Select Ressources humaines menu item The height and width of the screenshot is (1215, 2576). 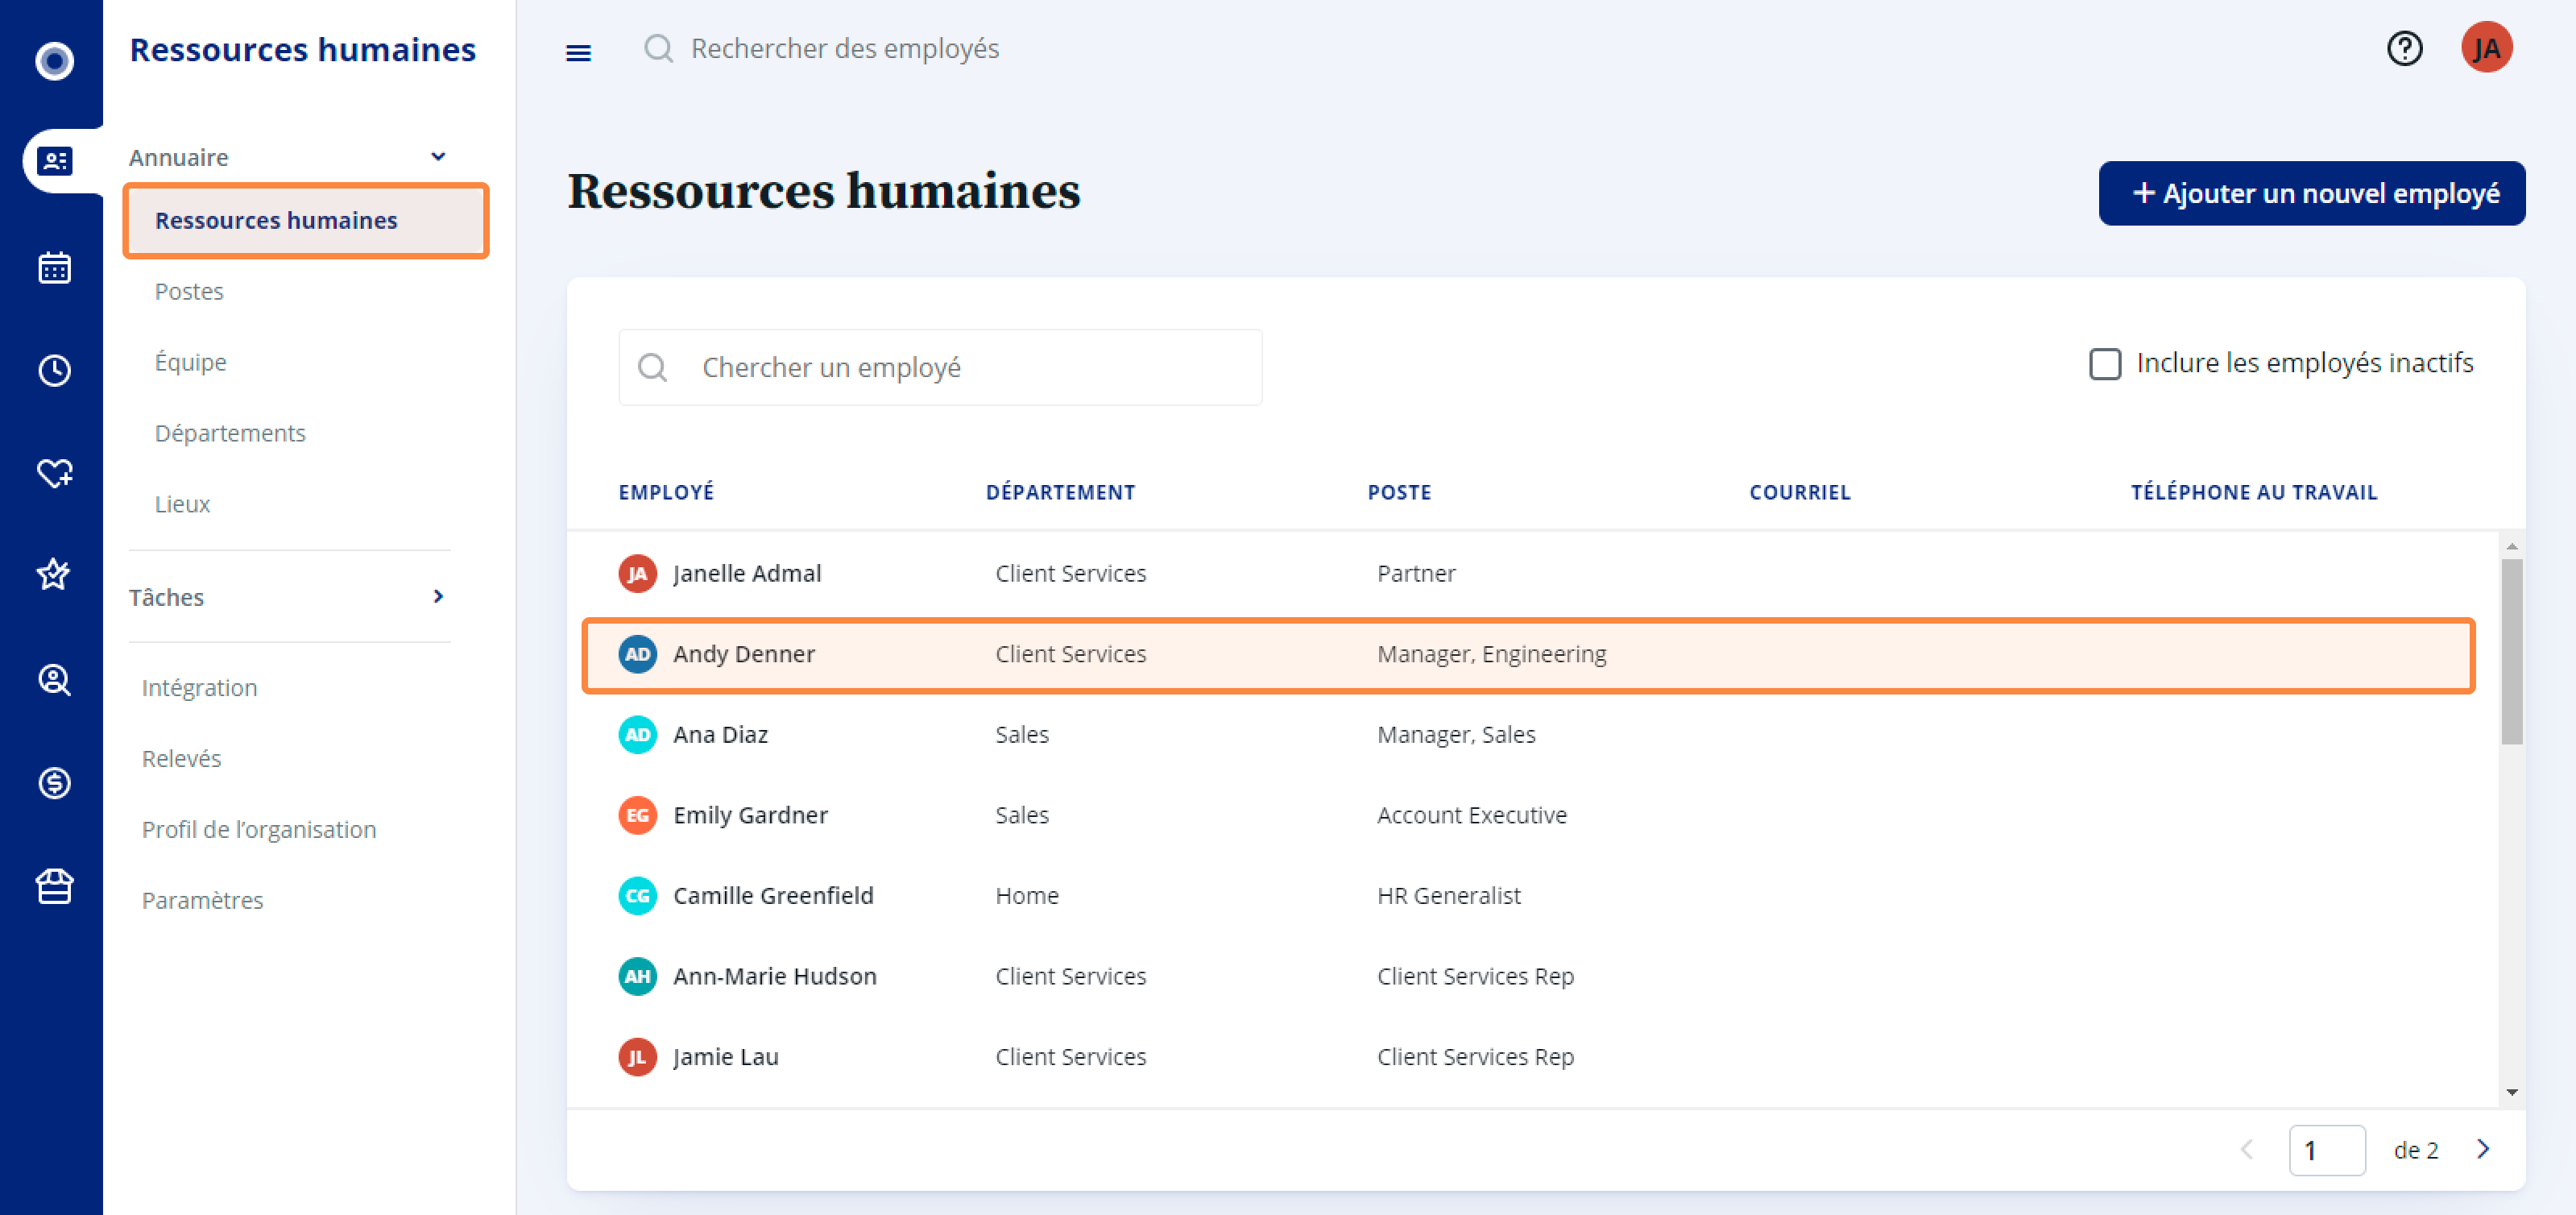click(x=306, y=220)
